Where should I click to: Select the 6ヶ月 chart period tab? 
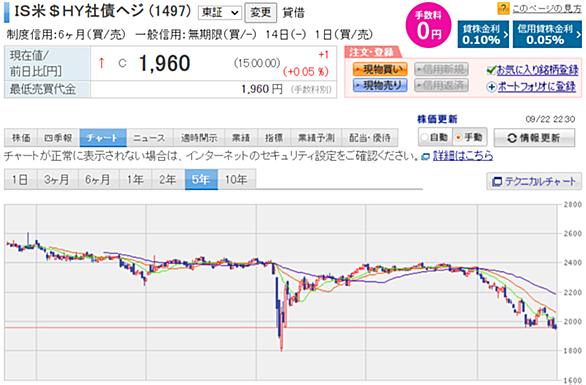(x=98, y=179)
